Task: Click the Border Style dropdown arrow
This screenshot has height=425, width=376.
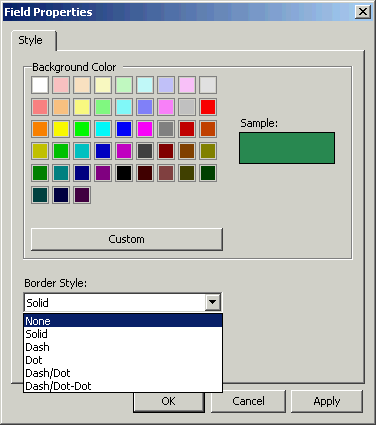Action: pyautogui.click(x=213, y=303)
